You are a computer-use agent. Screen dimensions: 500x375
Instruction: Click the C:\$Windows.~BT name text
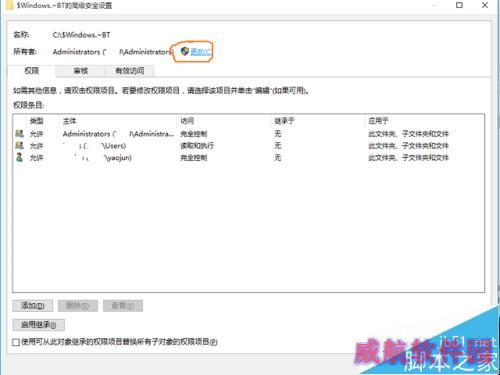point(81,35)
